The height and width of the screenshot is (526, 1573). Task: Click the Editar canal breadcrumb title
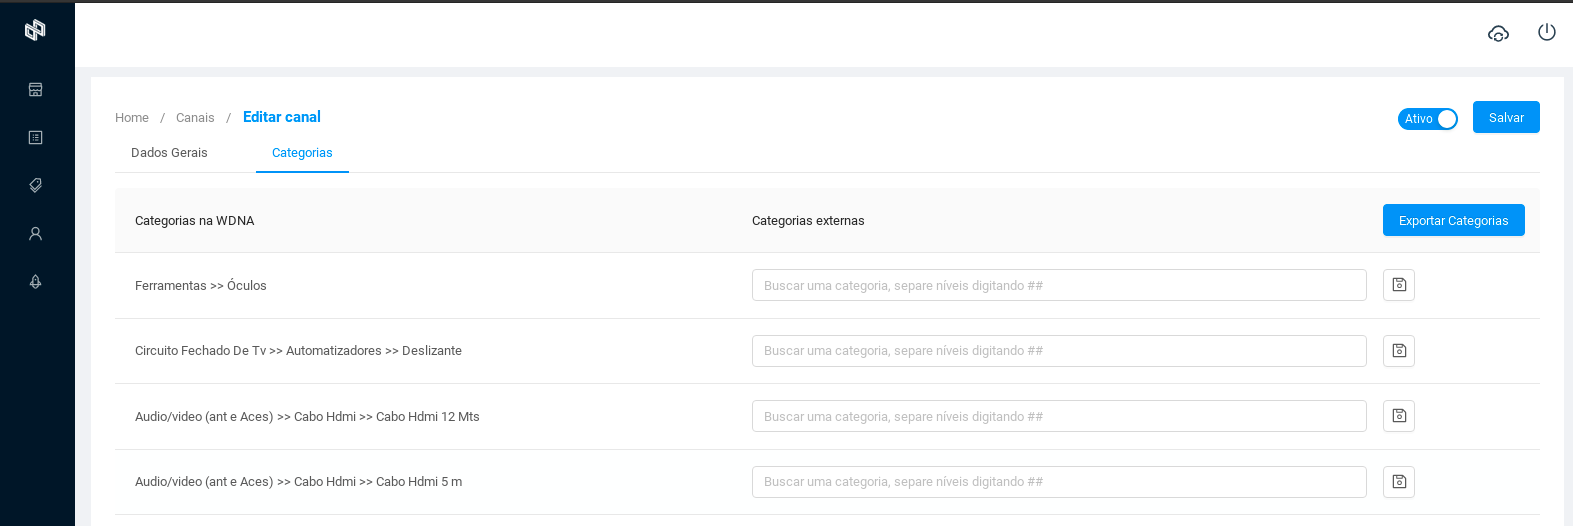(282, 117)
